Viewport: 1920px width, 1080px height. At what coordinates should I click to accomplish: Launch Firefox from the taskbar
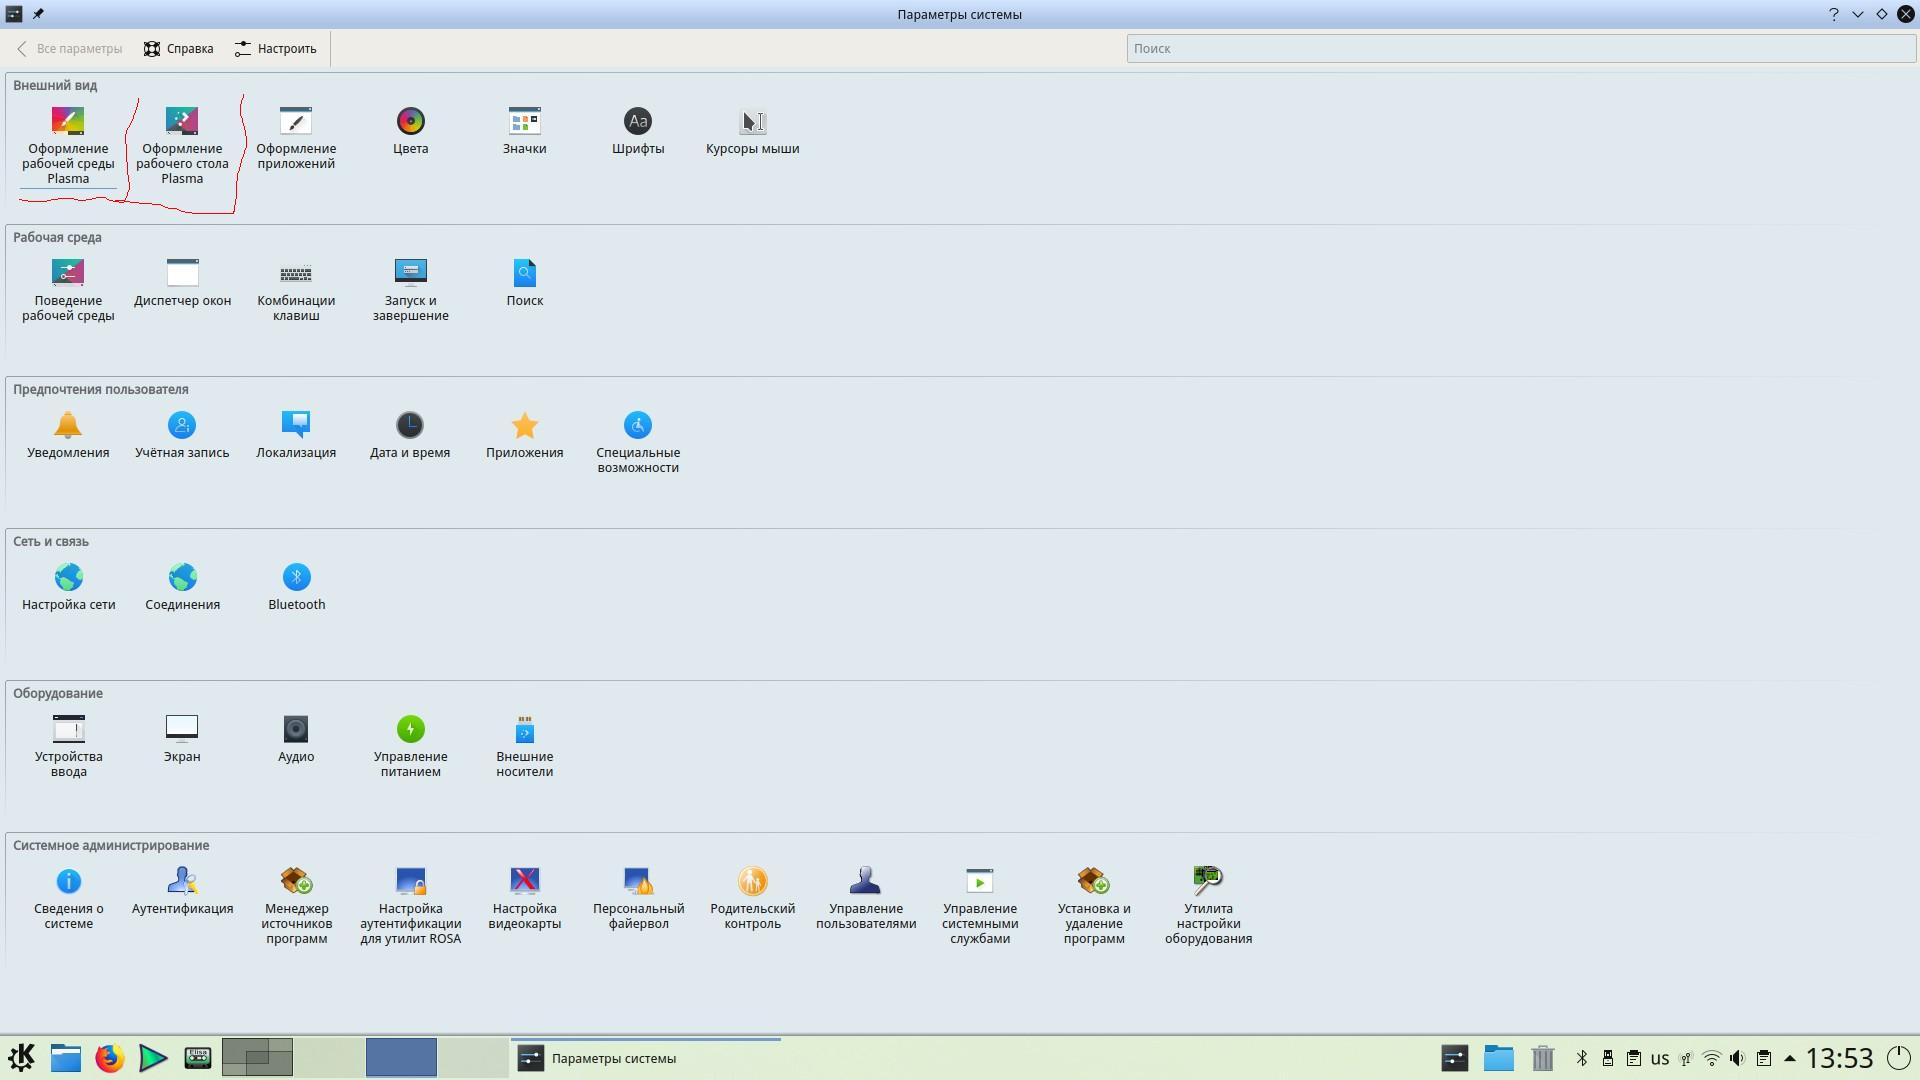[x=110, y=1058]
